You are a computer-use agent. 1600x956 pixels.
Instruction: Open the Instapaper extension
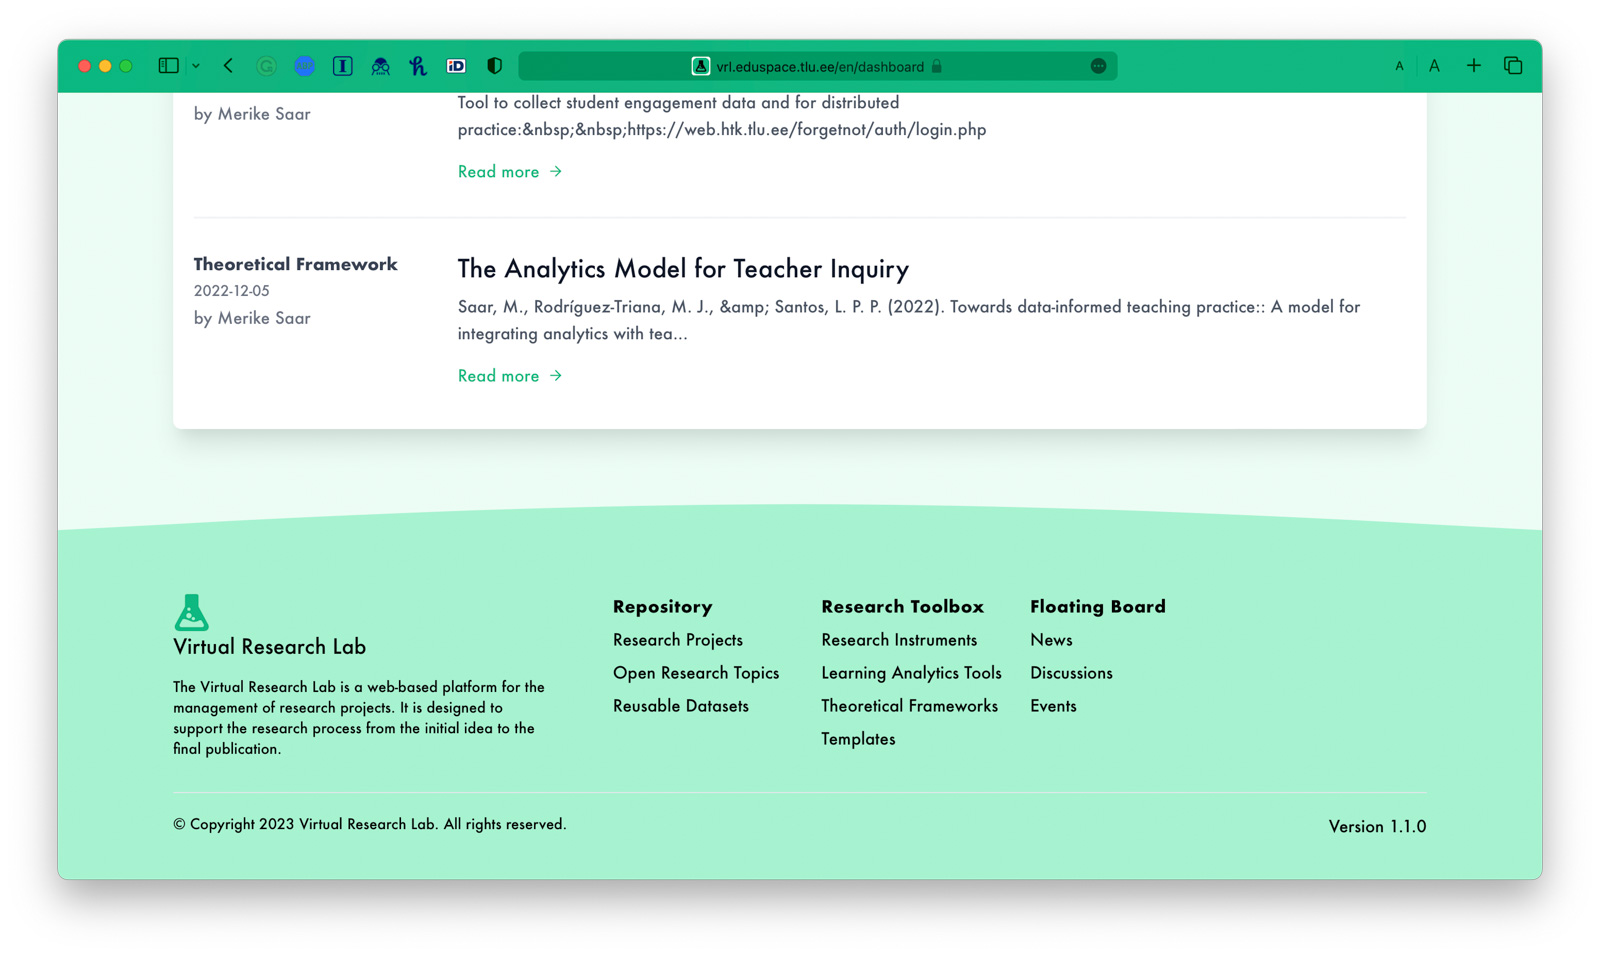[342, 66]
